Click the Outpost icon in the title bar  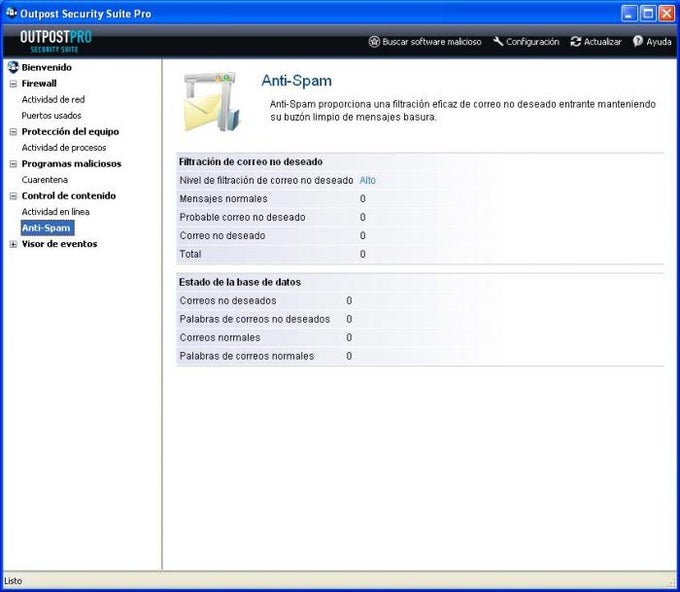tap(11, 13)
